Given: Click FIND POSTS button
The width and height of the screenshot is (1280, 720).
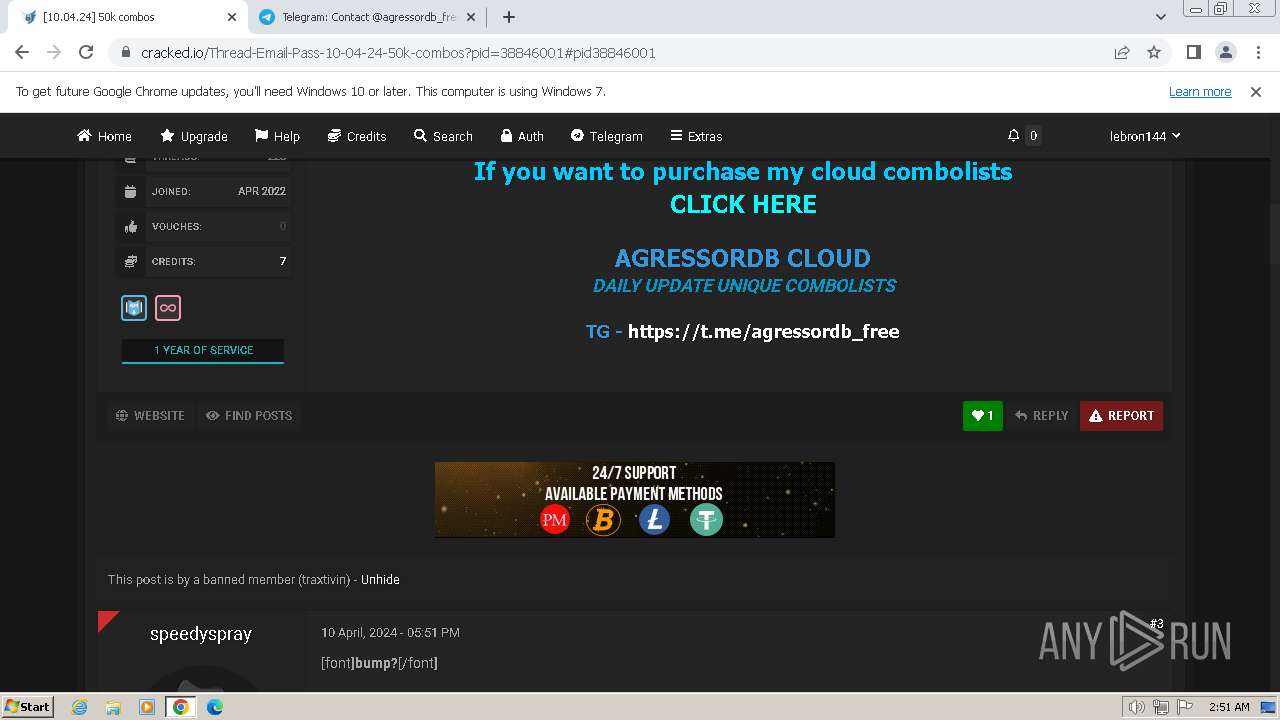Looking at the screenshot, I should (x=249, y=415).
